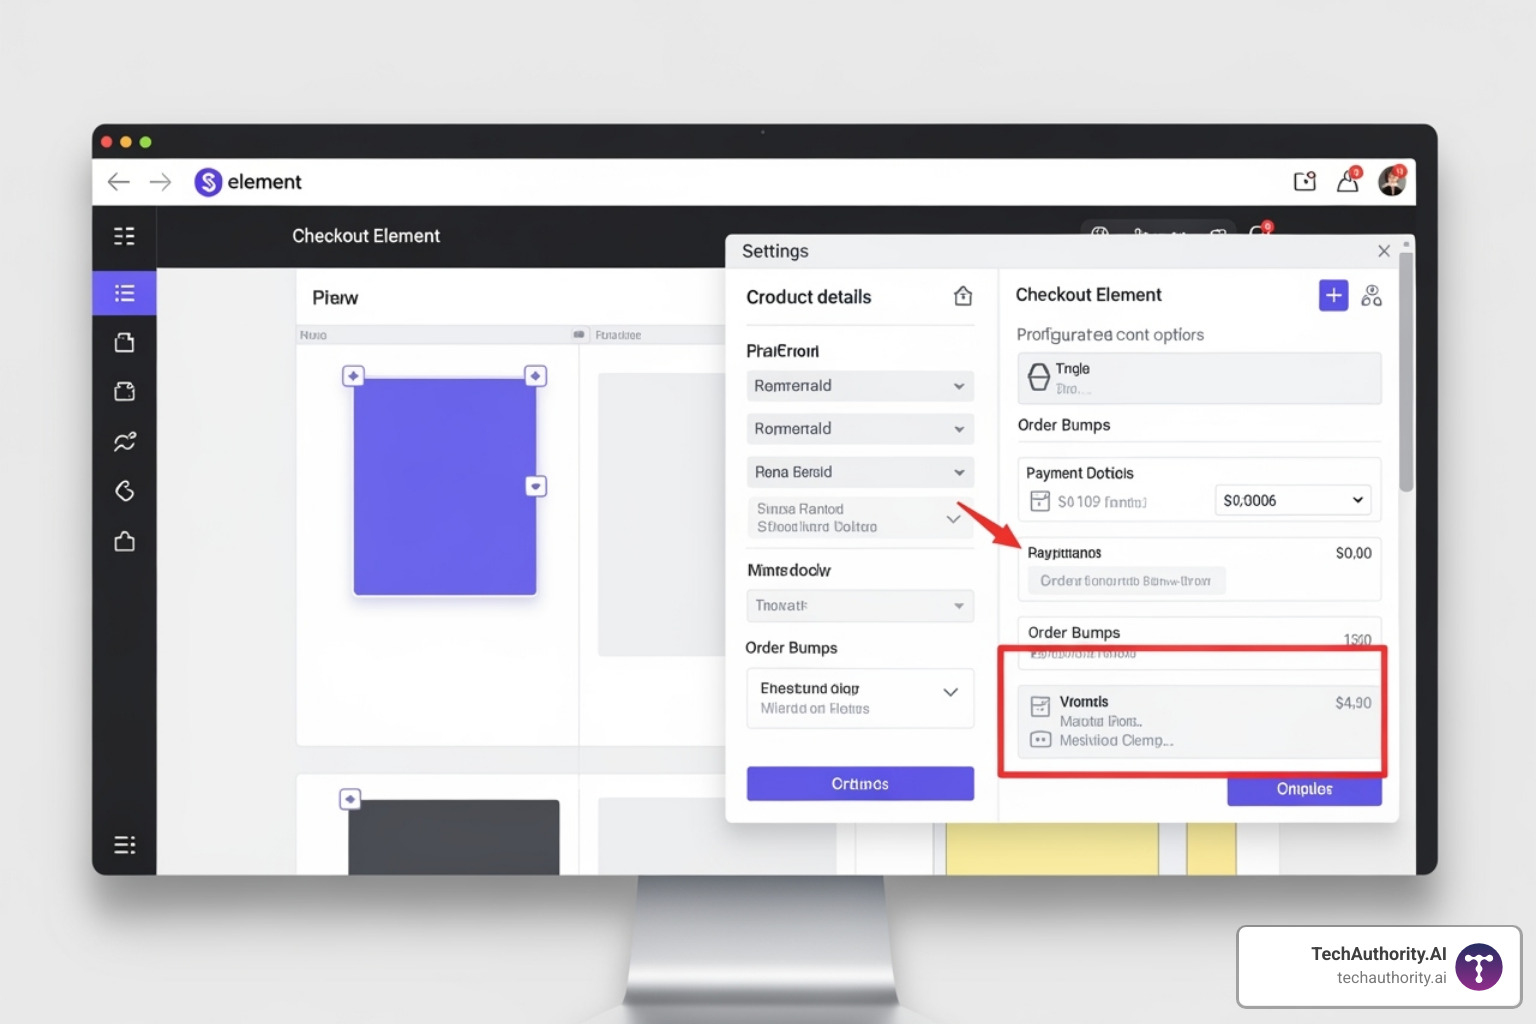Click the home icon next to Product details
This screenshot has width=1536, height=1024.
click(x=962, y=296)
